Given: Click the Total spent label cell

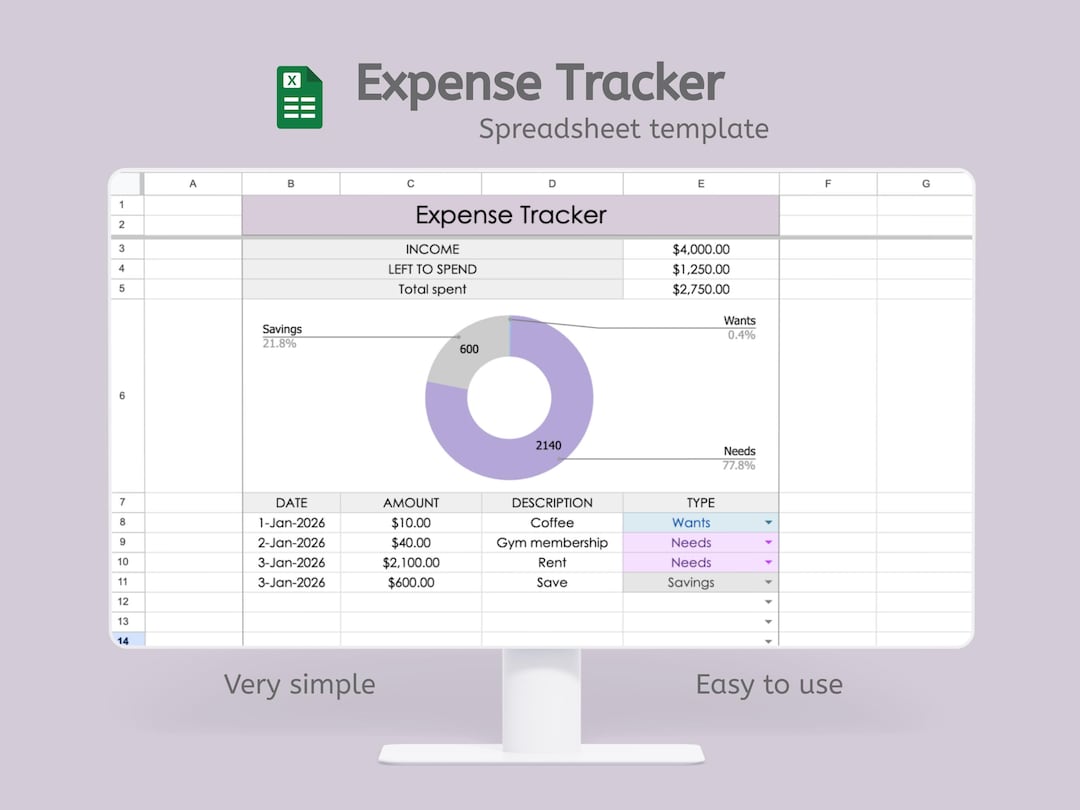Looking at the screenshot, I should [x=433, y=289].
